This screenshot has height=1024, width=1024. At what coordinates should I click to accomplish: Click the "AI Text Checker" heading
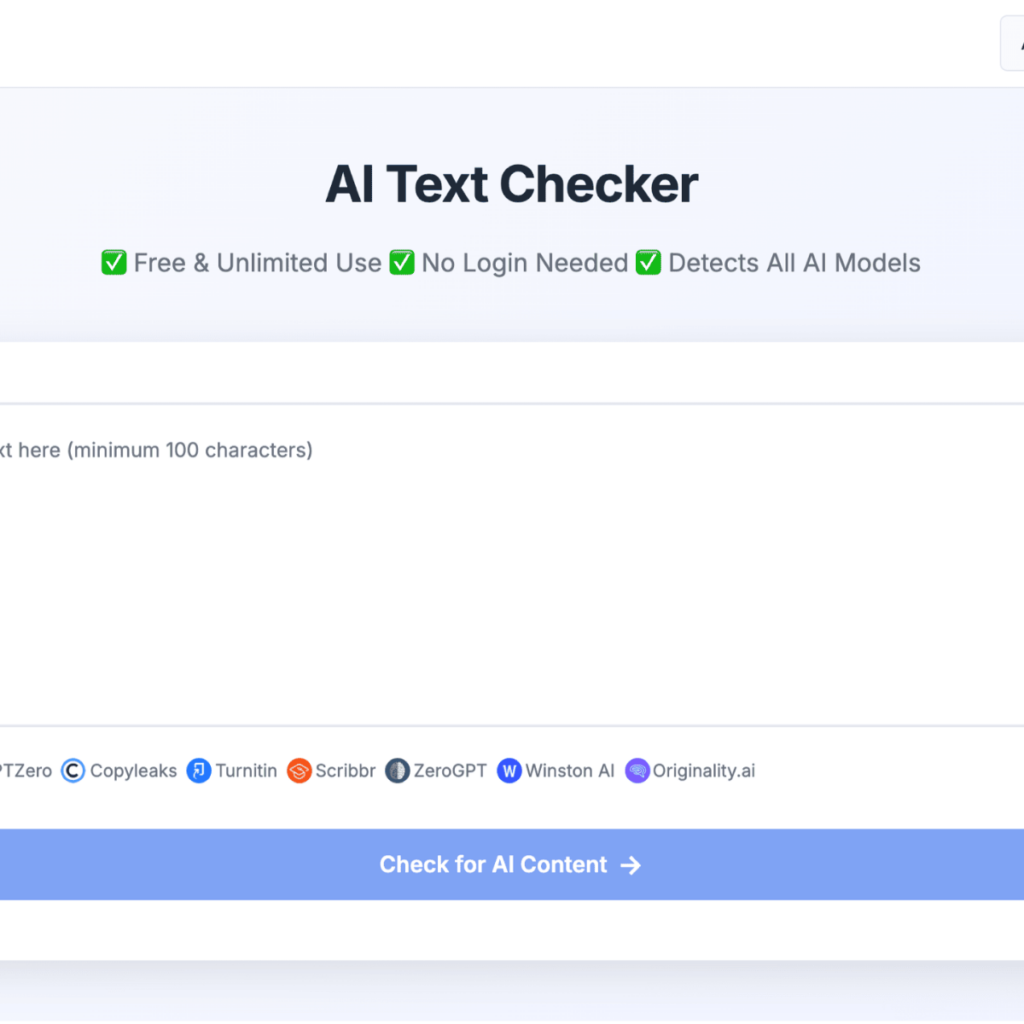point(512,185)
